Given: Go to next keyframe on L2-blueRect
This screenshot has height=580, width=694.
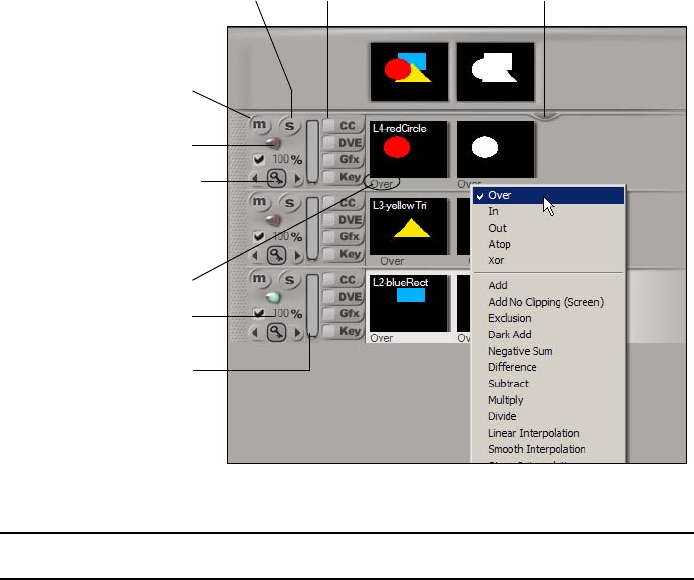Looking at the screenshot, I should click(297, 333).
